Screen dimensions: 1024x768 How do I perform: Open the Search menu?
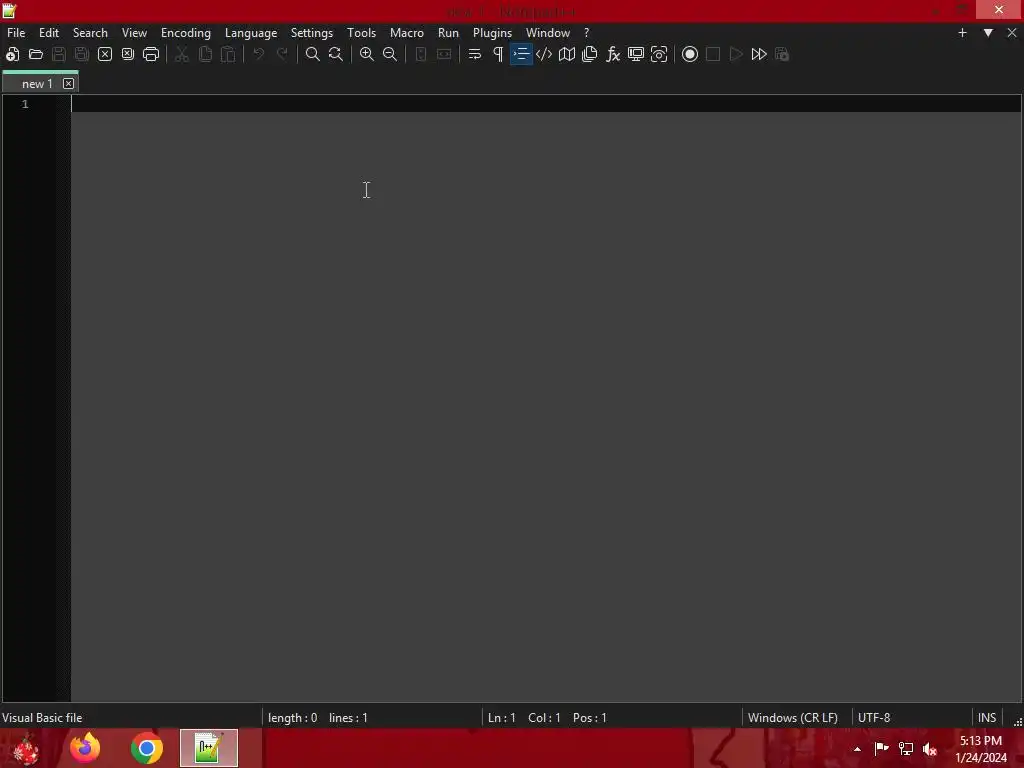[90, 33]
